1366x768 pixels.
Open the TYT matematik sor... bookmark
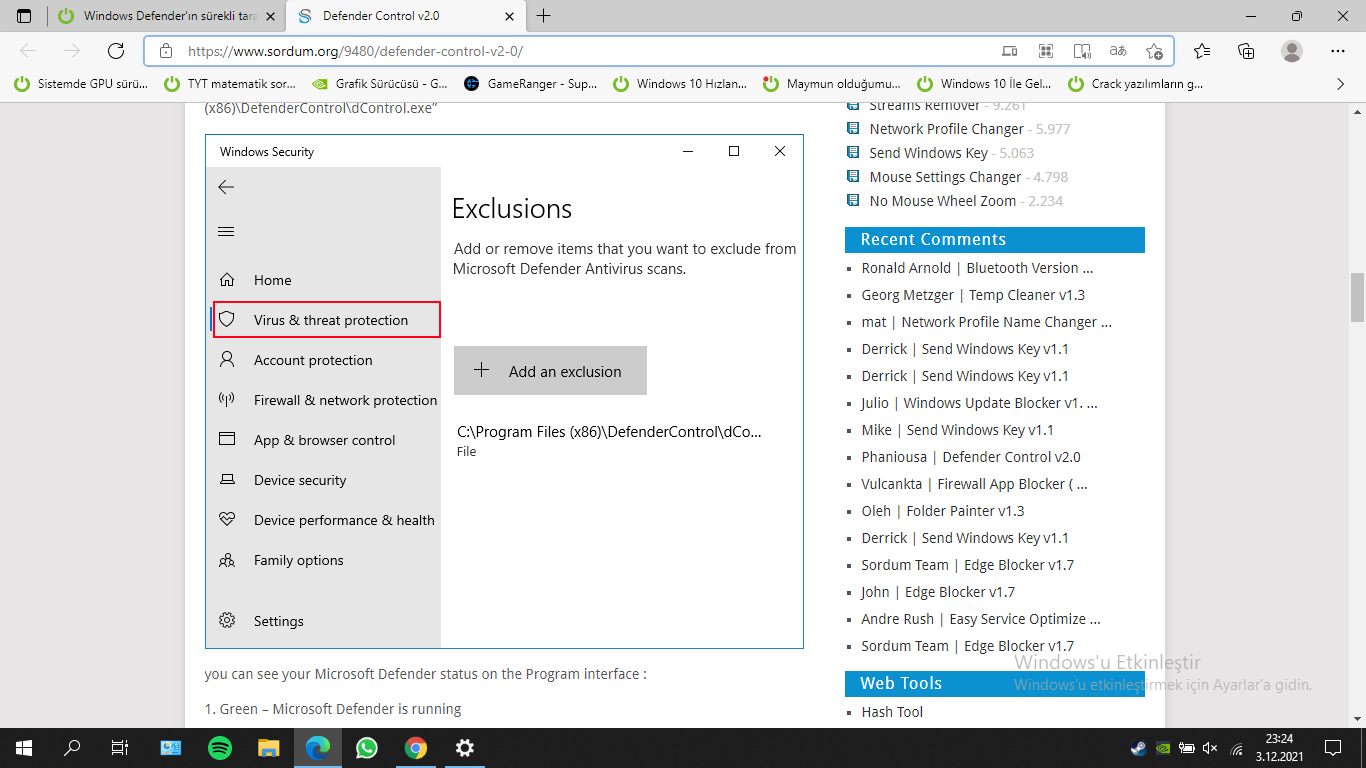tap(230, 84)
